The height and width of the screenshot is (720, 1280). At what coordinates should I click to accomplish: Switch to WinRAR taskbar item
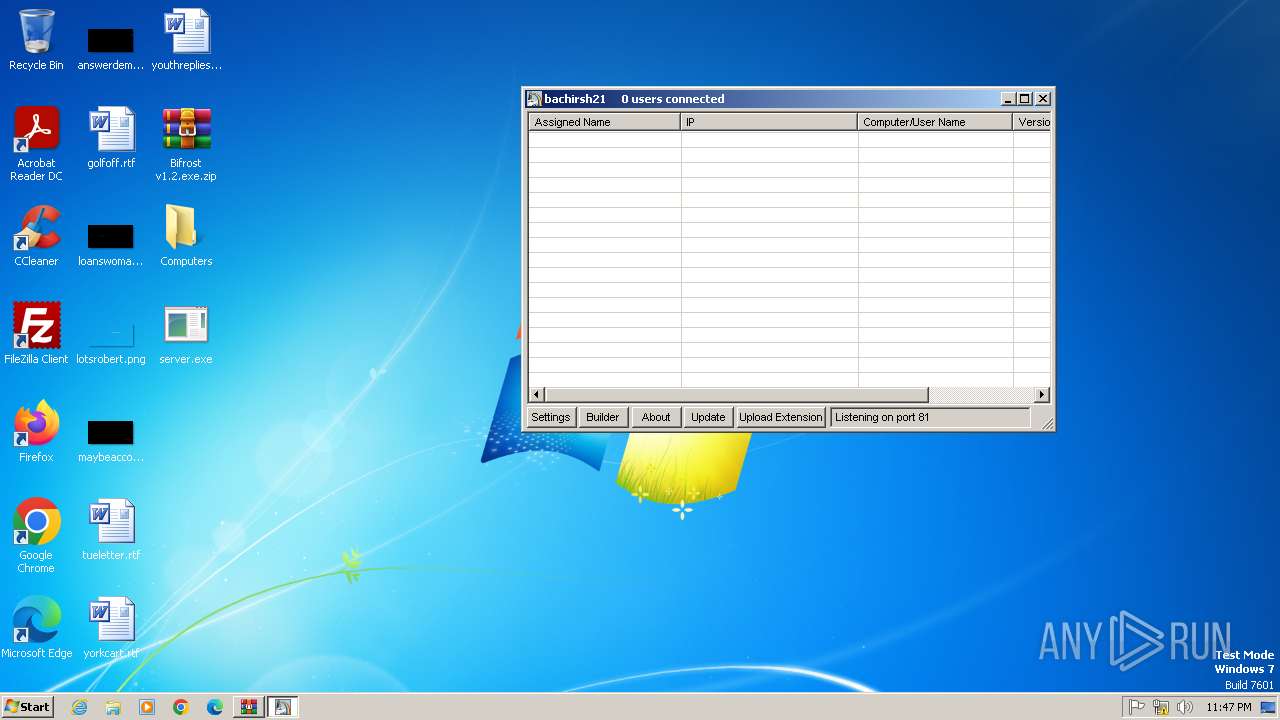248,707
